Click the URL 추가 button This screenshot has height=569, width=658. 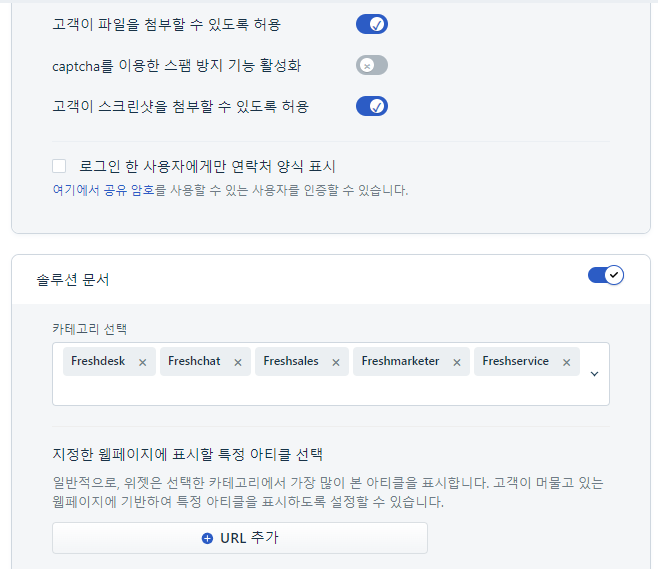tap(240, 538)
